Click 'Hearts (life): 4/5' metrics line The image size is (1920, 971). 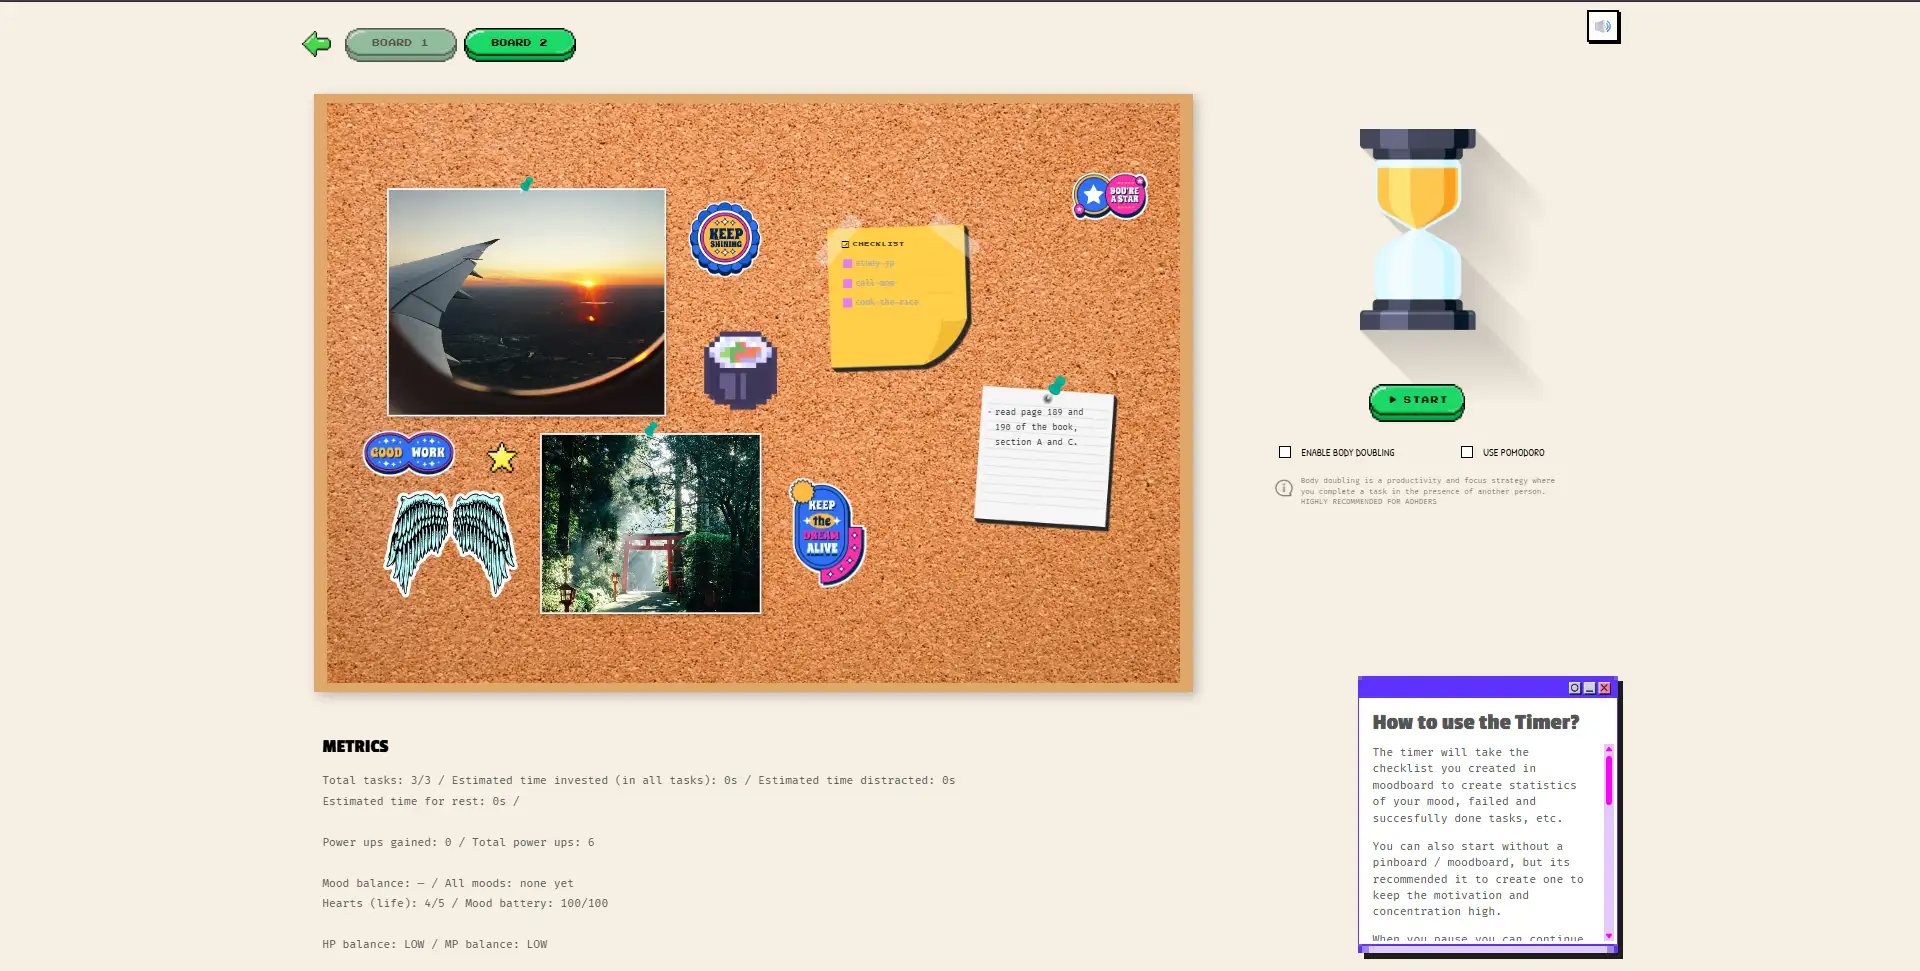point(465,903)
